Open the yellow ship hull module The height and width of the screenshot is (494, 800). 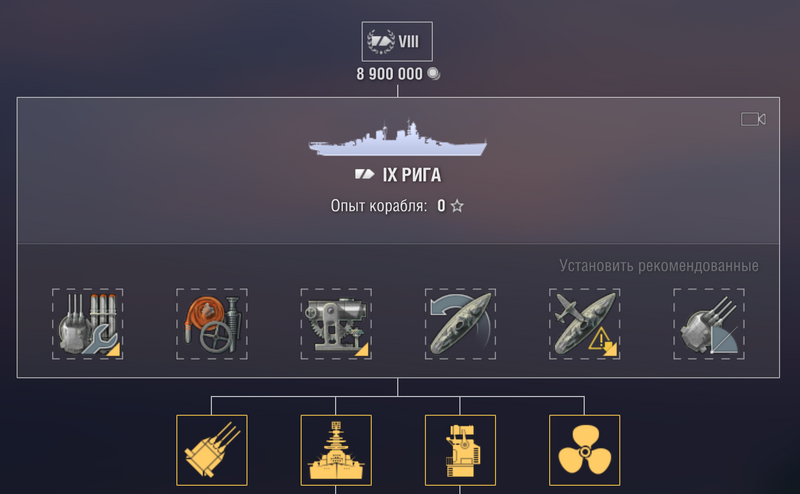(336, 450)
